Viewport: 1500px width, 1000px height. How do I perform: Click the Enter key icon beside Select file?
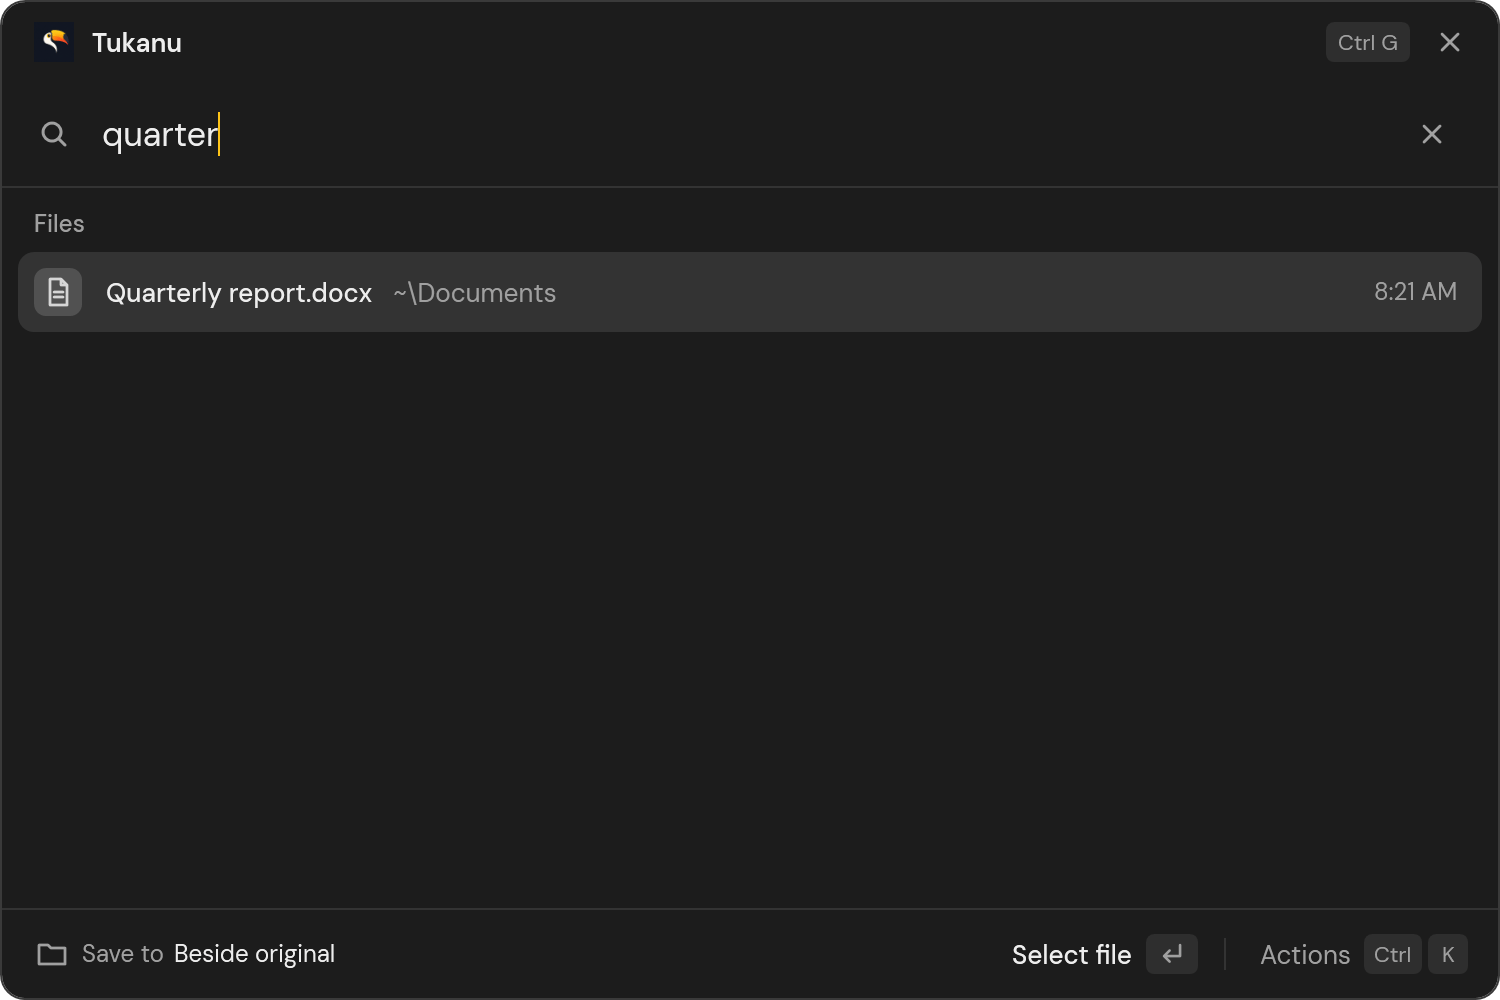point(1172,954)
